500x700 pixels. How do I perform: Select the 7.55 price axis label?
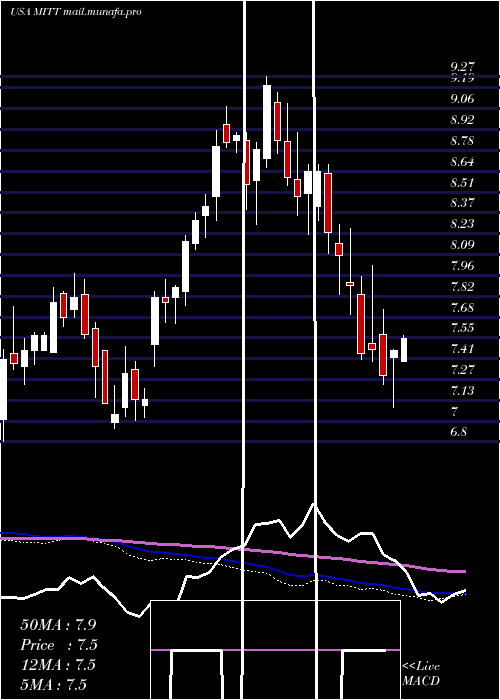pos(463,328)
